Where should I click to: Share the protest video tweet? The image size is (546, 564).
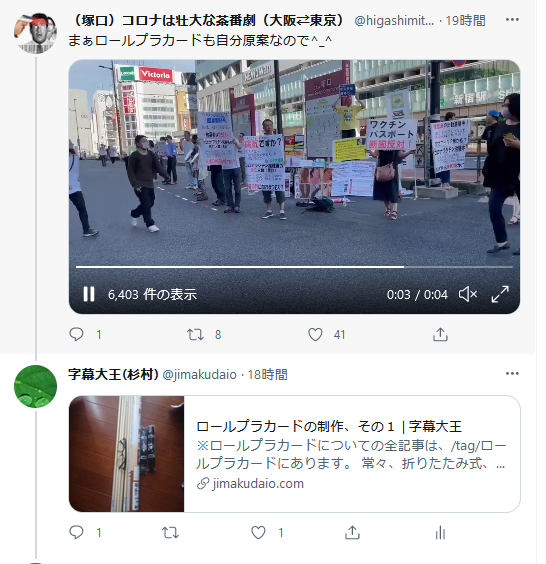440,335
